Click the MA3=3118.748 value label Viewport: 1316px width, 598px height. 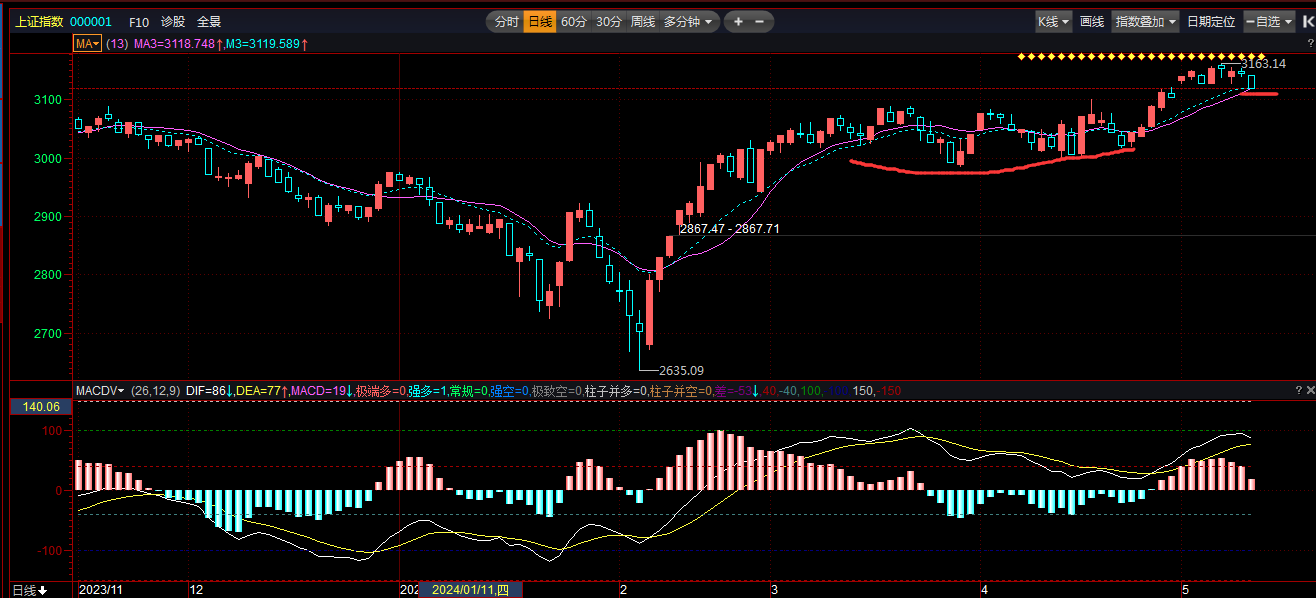point(177,44)
